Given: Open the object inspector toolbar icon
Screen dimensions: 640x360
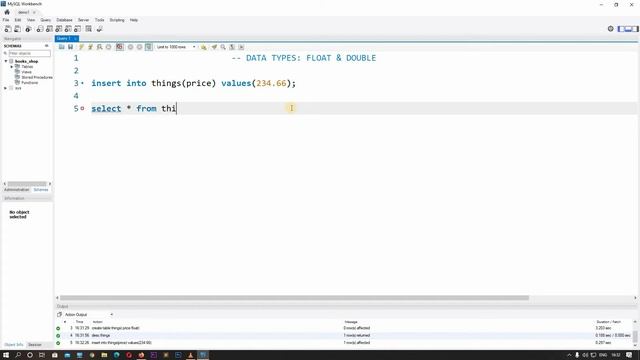Looking at the screenshot, I should point(28,29).
